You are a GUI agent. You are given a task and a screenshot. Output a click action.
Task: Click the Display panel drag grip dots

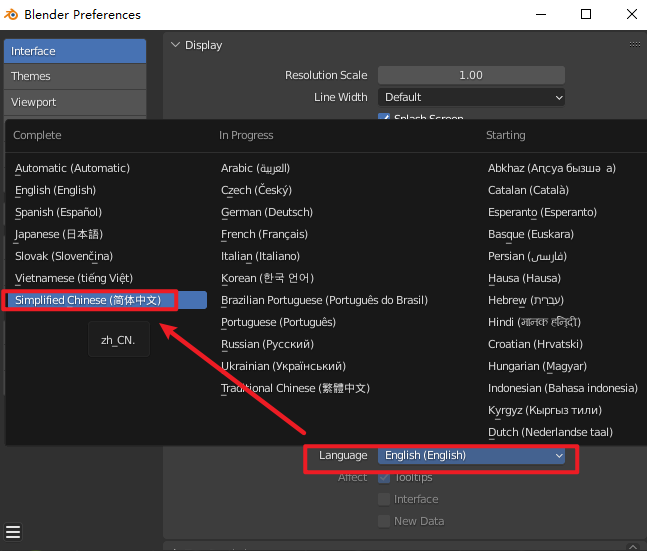point(634,45)
